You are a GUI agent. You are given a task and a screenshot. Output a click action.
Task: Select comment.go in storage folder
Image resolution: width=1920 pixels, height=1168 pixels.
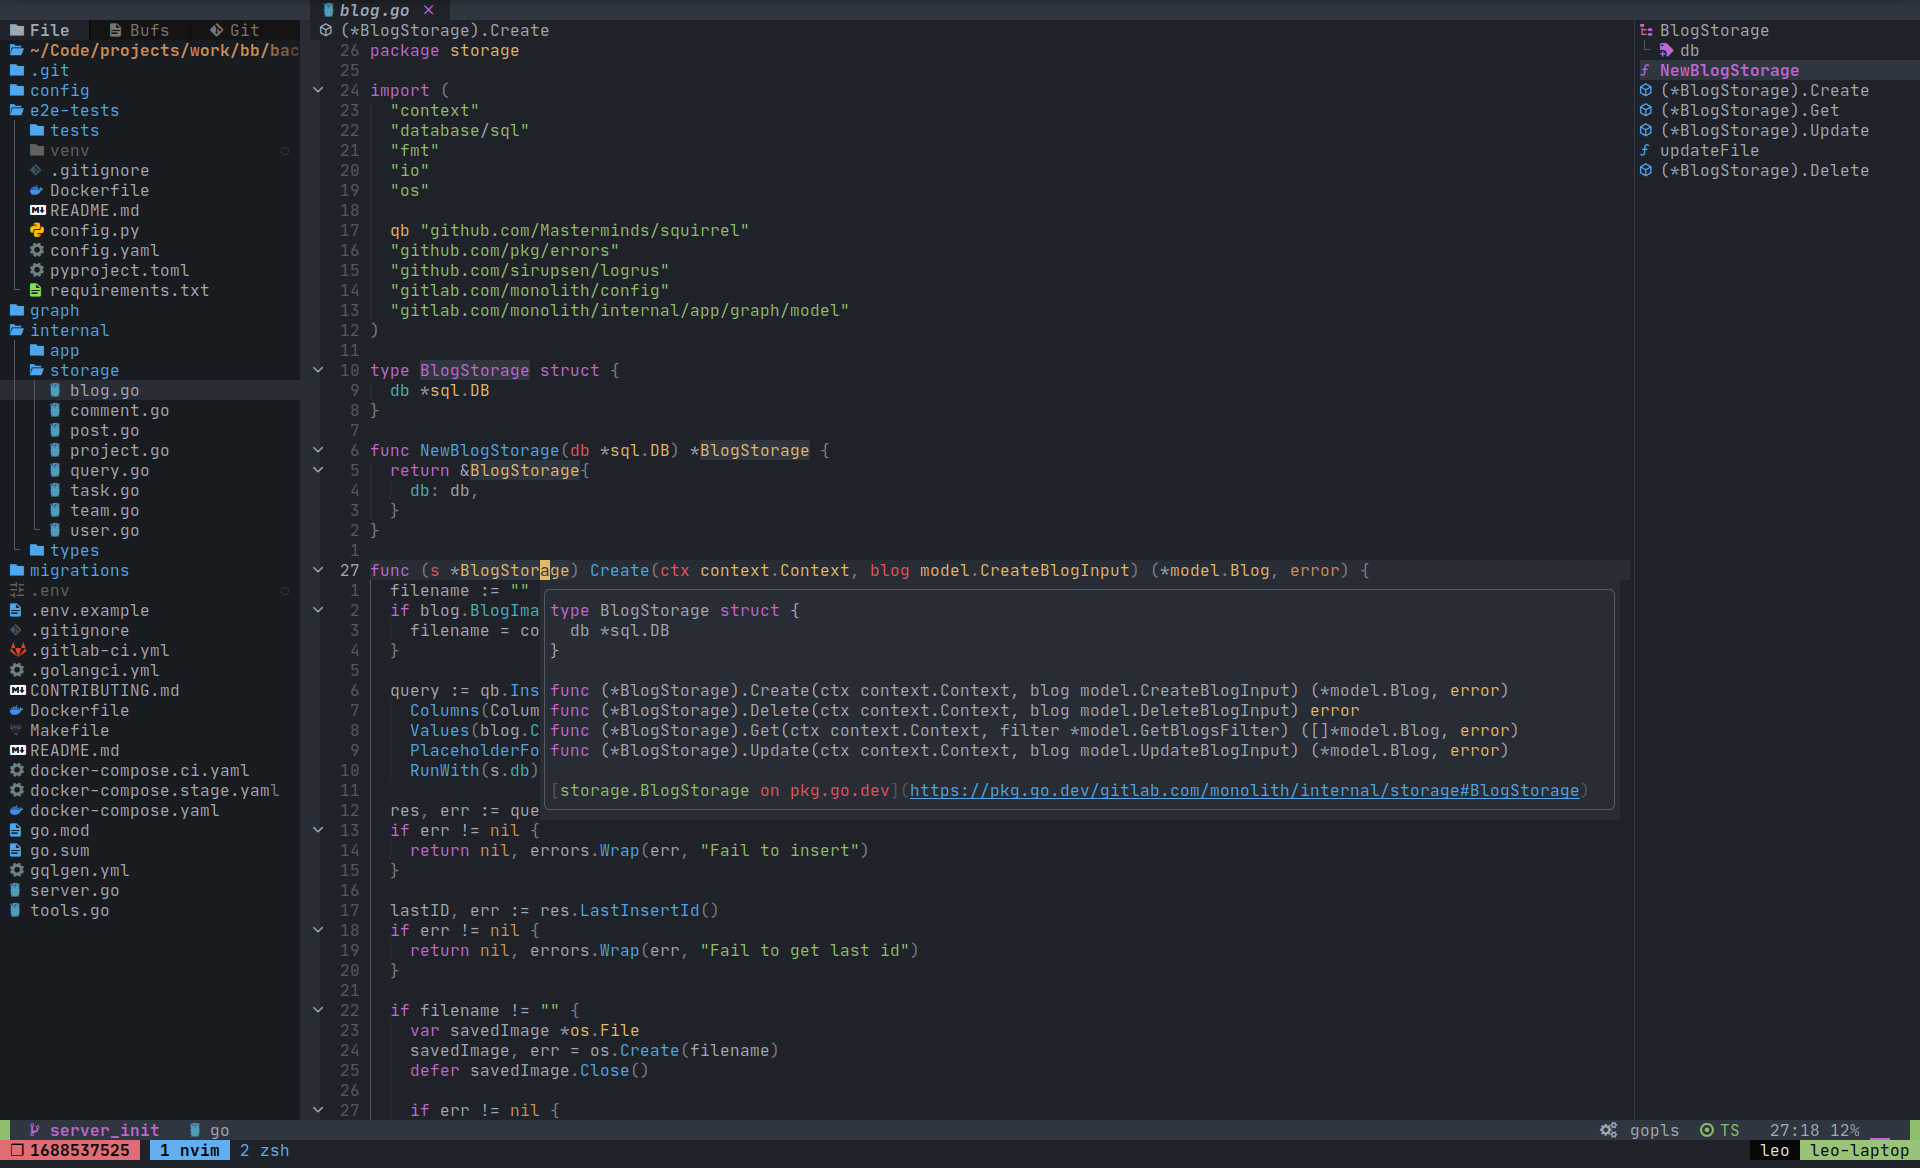pos(119,410)
